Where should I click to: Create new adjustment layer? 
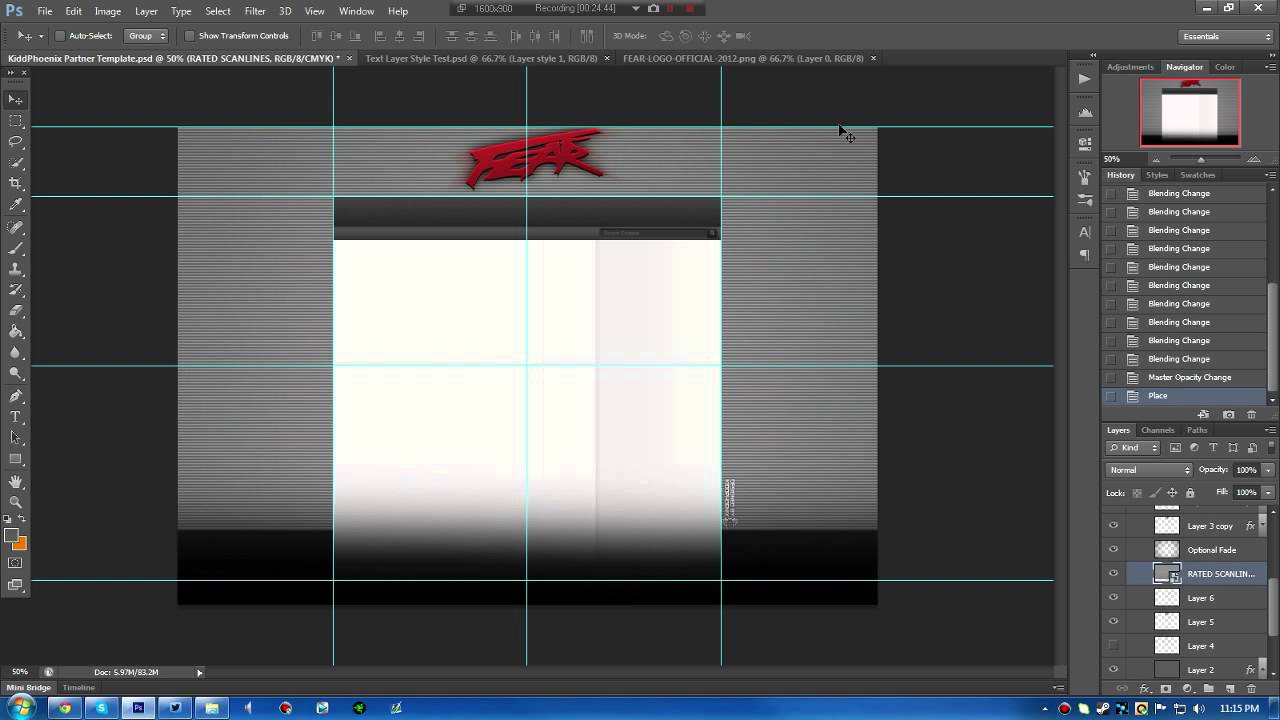(x=1187, y=689)
